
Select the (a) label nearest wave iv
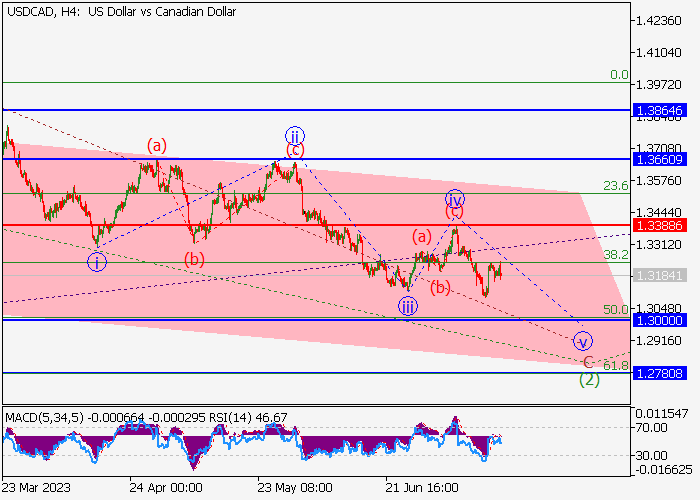tap(422, 237)
